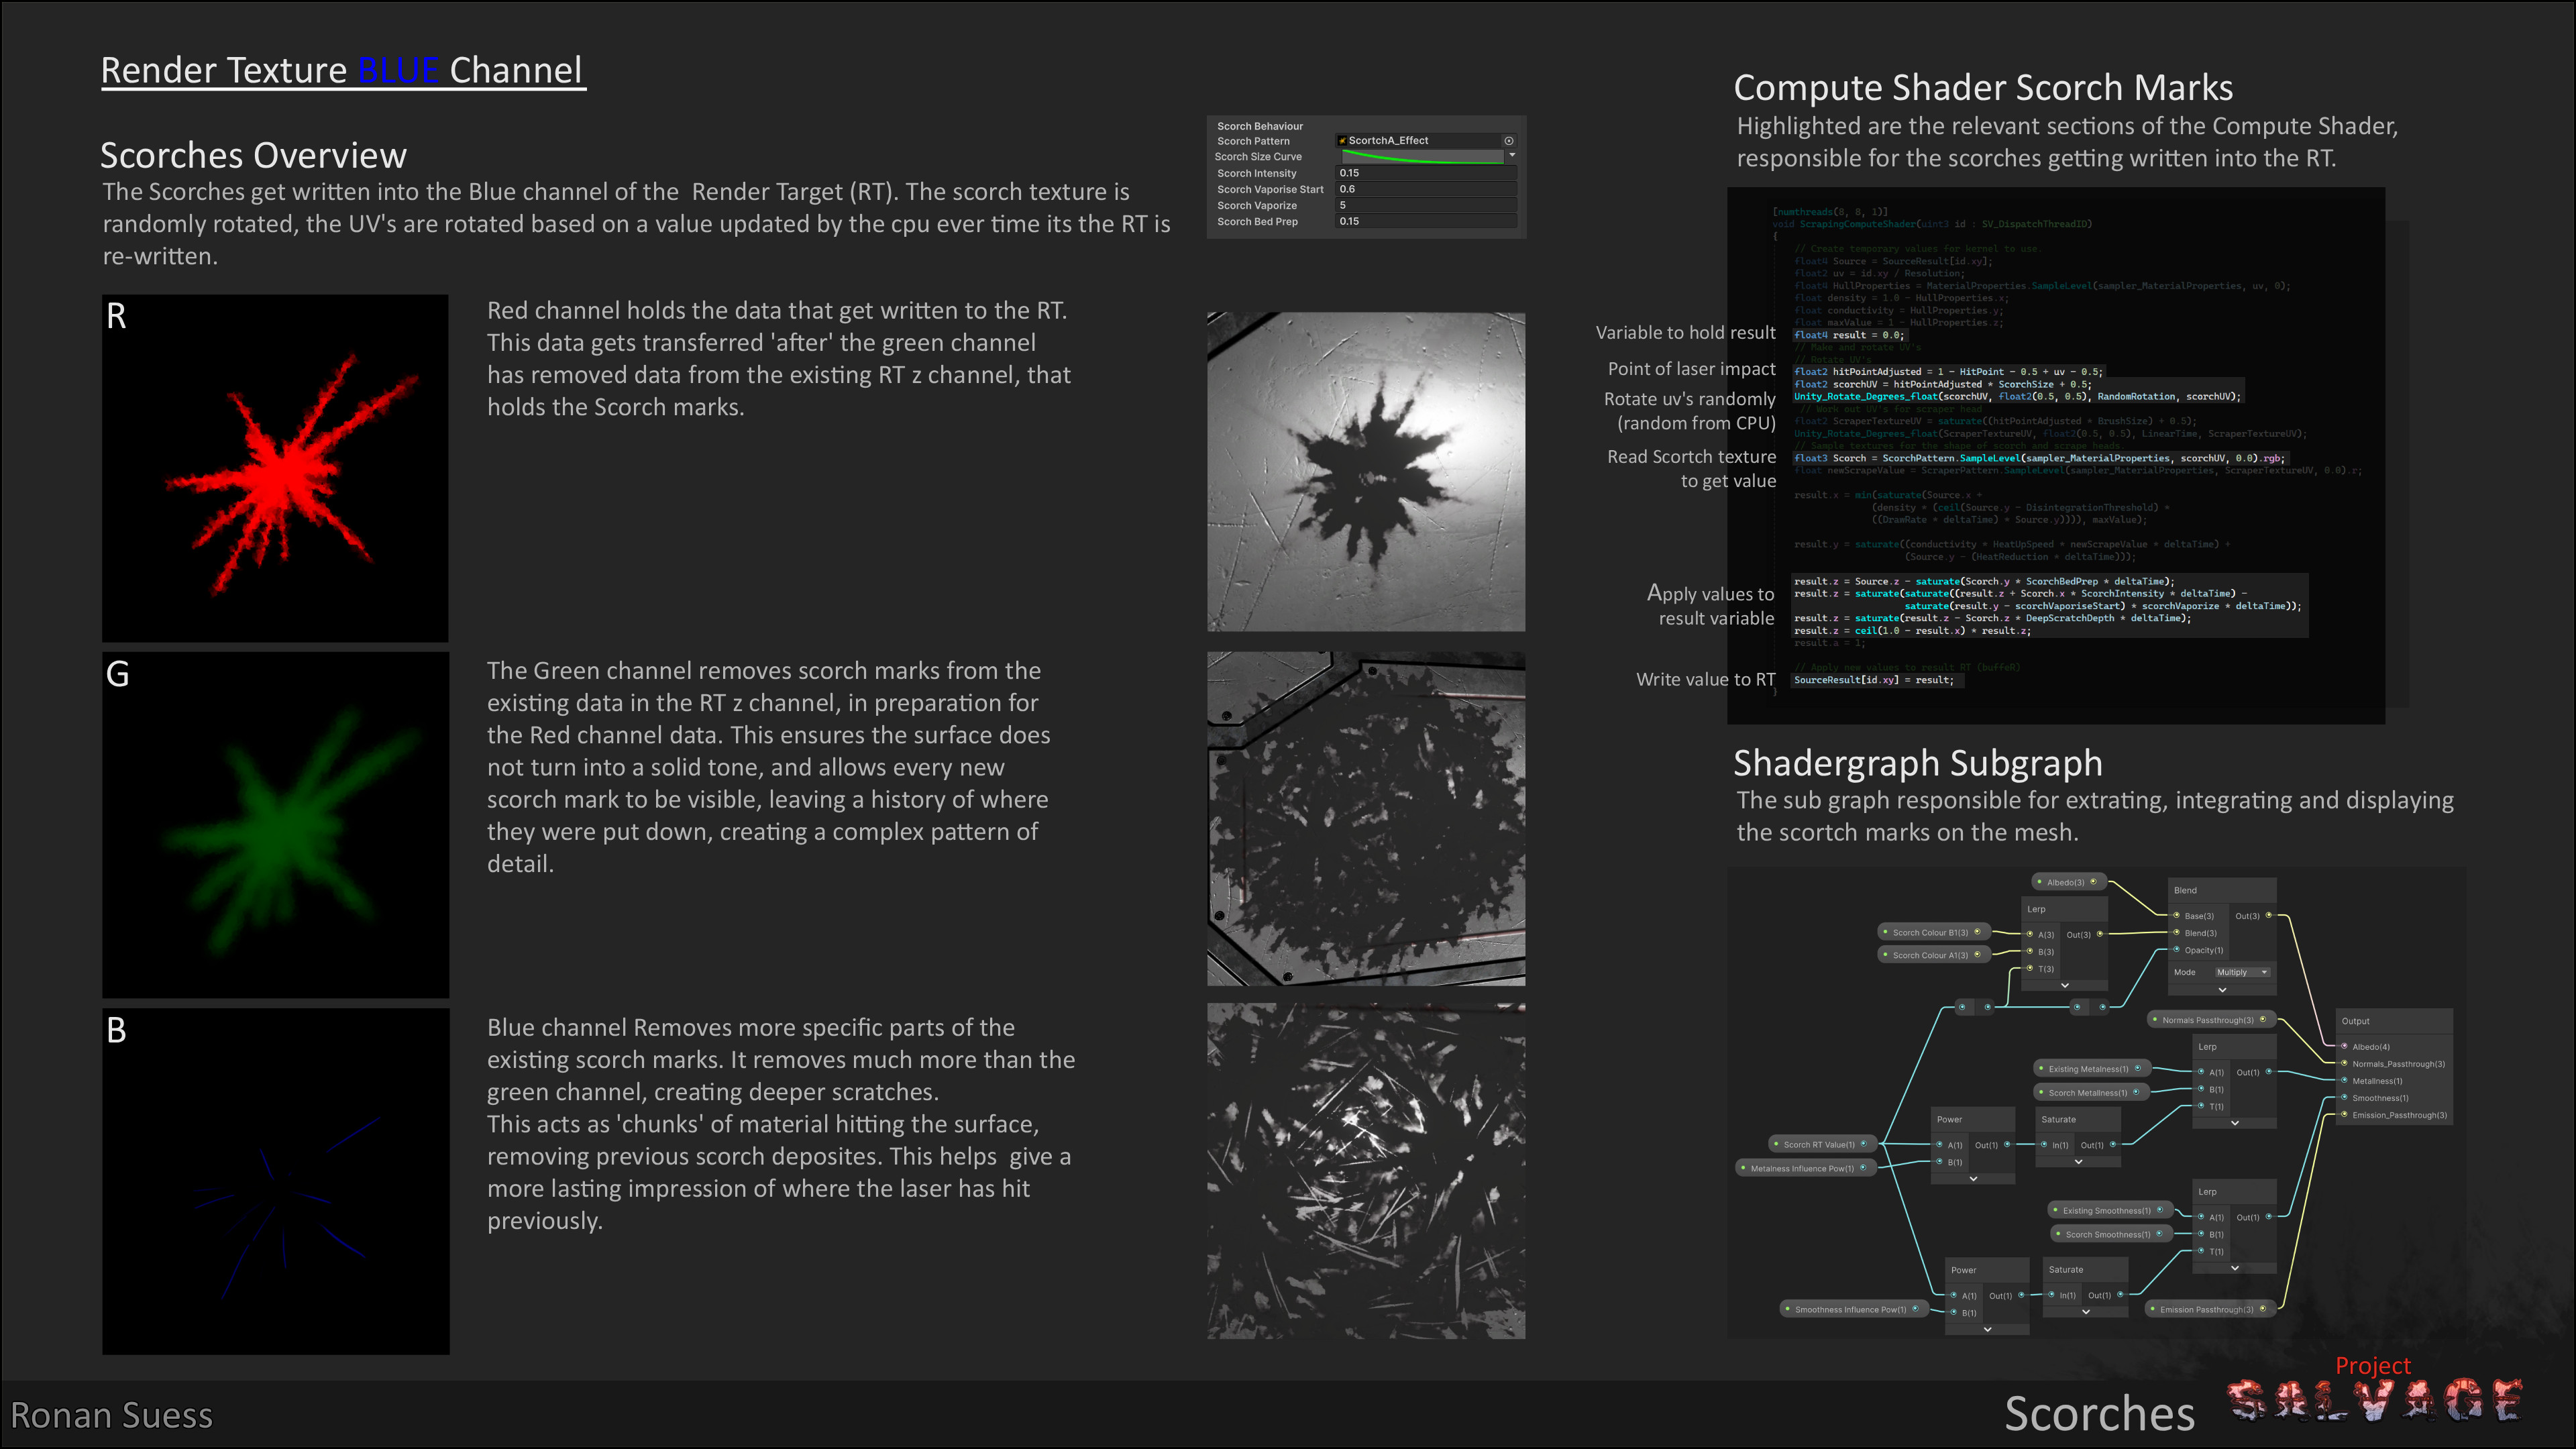Click the Albedo(4) port on the Output node
This screenshot has width=2576, height=1449.
pos(2344,1046)
